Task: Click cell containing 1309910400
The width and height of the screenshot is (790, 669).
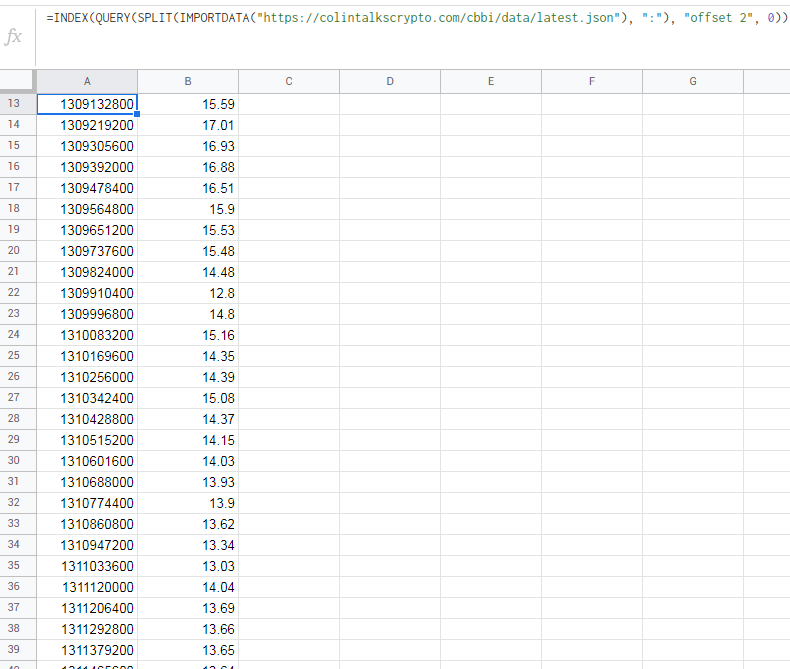Action: 87,293
